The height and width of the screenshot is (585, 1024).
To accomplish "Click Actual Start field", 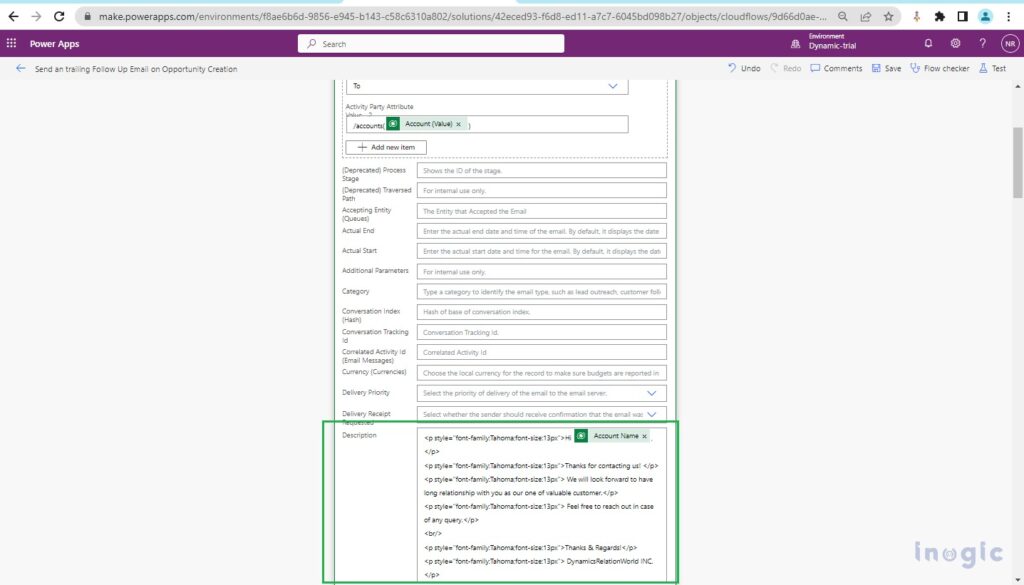I will (x=541, y=251).
